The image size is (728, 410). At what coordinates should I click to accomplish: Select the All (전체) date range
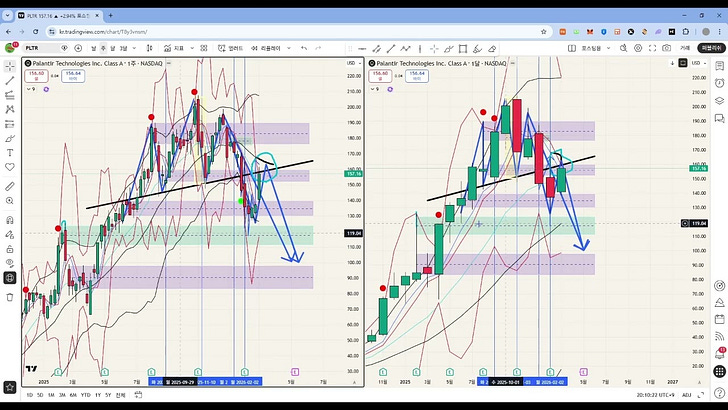click(120, 395)
